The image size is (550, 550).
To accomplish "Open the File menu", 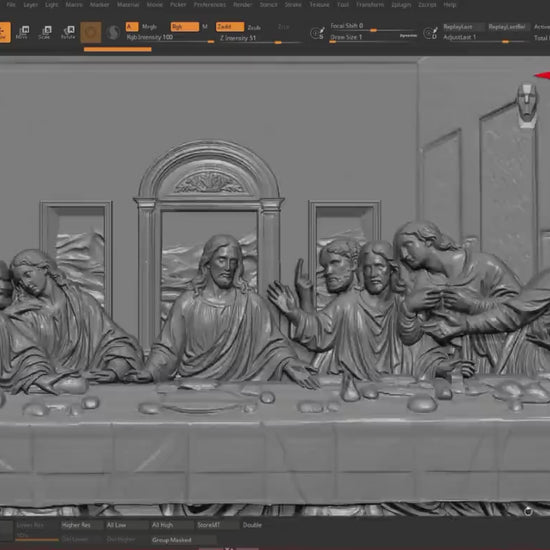I will [11, 5].
